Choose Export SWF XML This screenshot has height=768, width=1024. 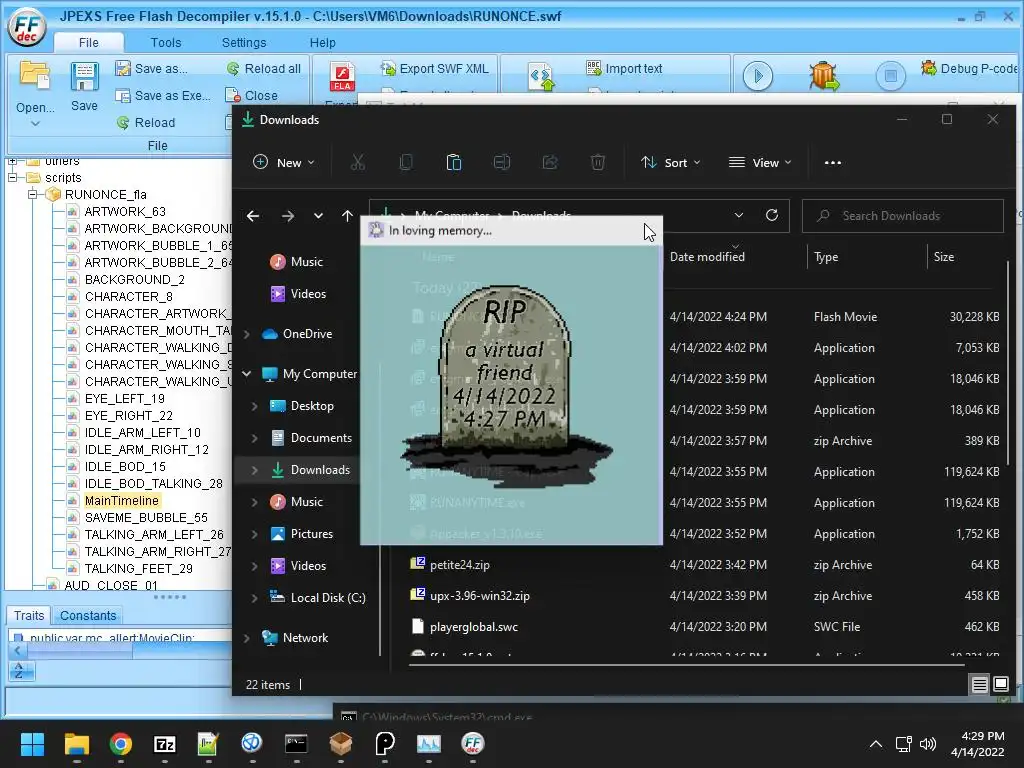[x=435, y=69]
